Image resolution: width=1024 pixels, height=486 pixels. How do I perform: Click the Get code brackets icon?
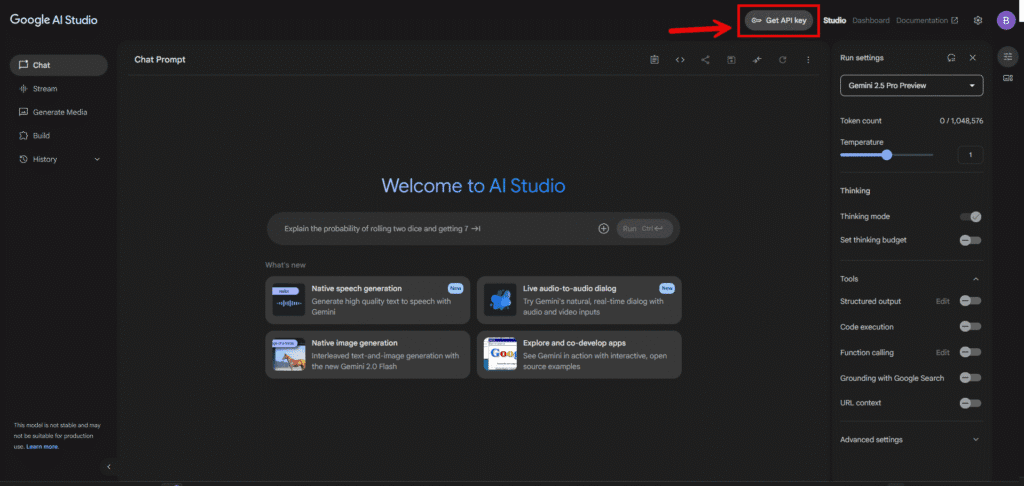pyautogui.click(x=680, y=60)
